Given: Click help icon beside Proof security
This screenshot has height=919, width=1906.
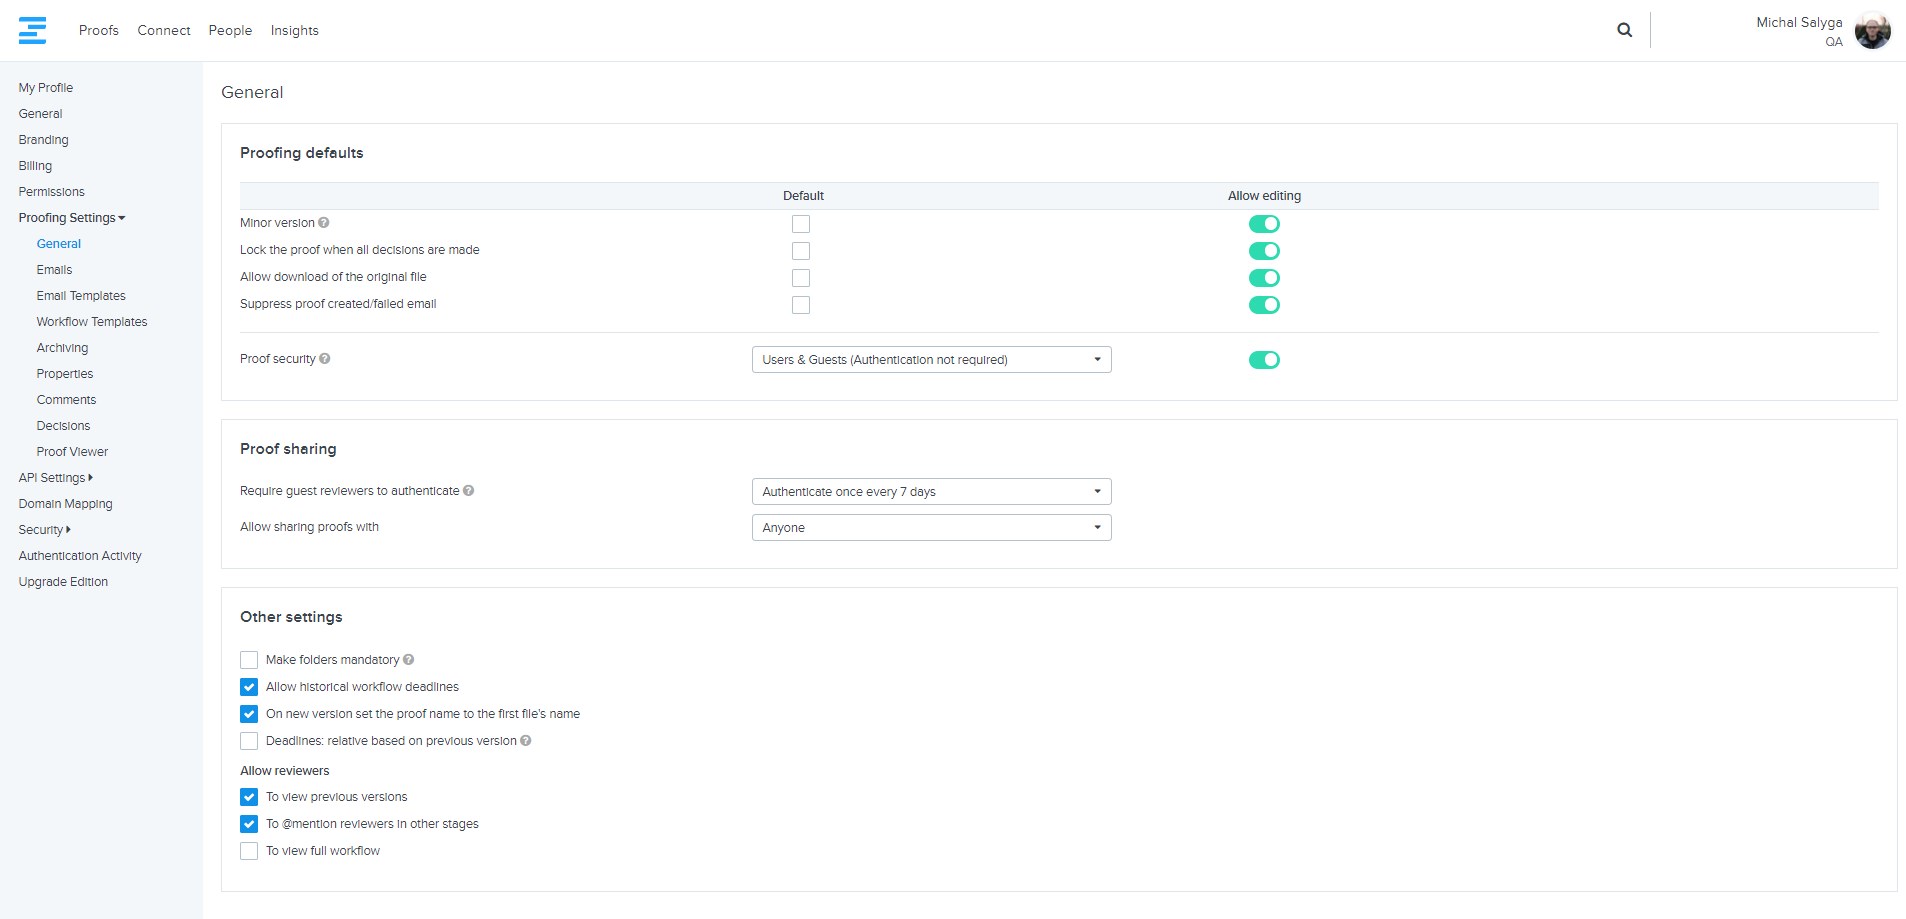Looking at the screenshot, I should click(325, 359).
